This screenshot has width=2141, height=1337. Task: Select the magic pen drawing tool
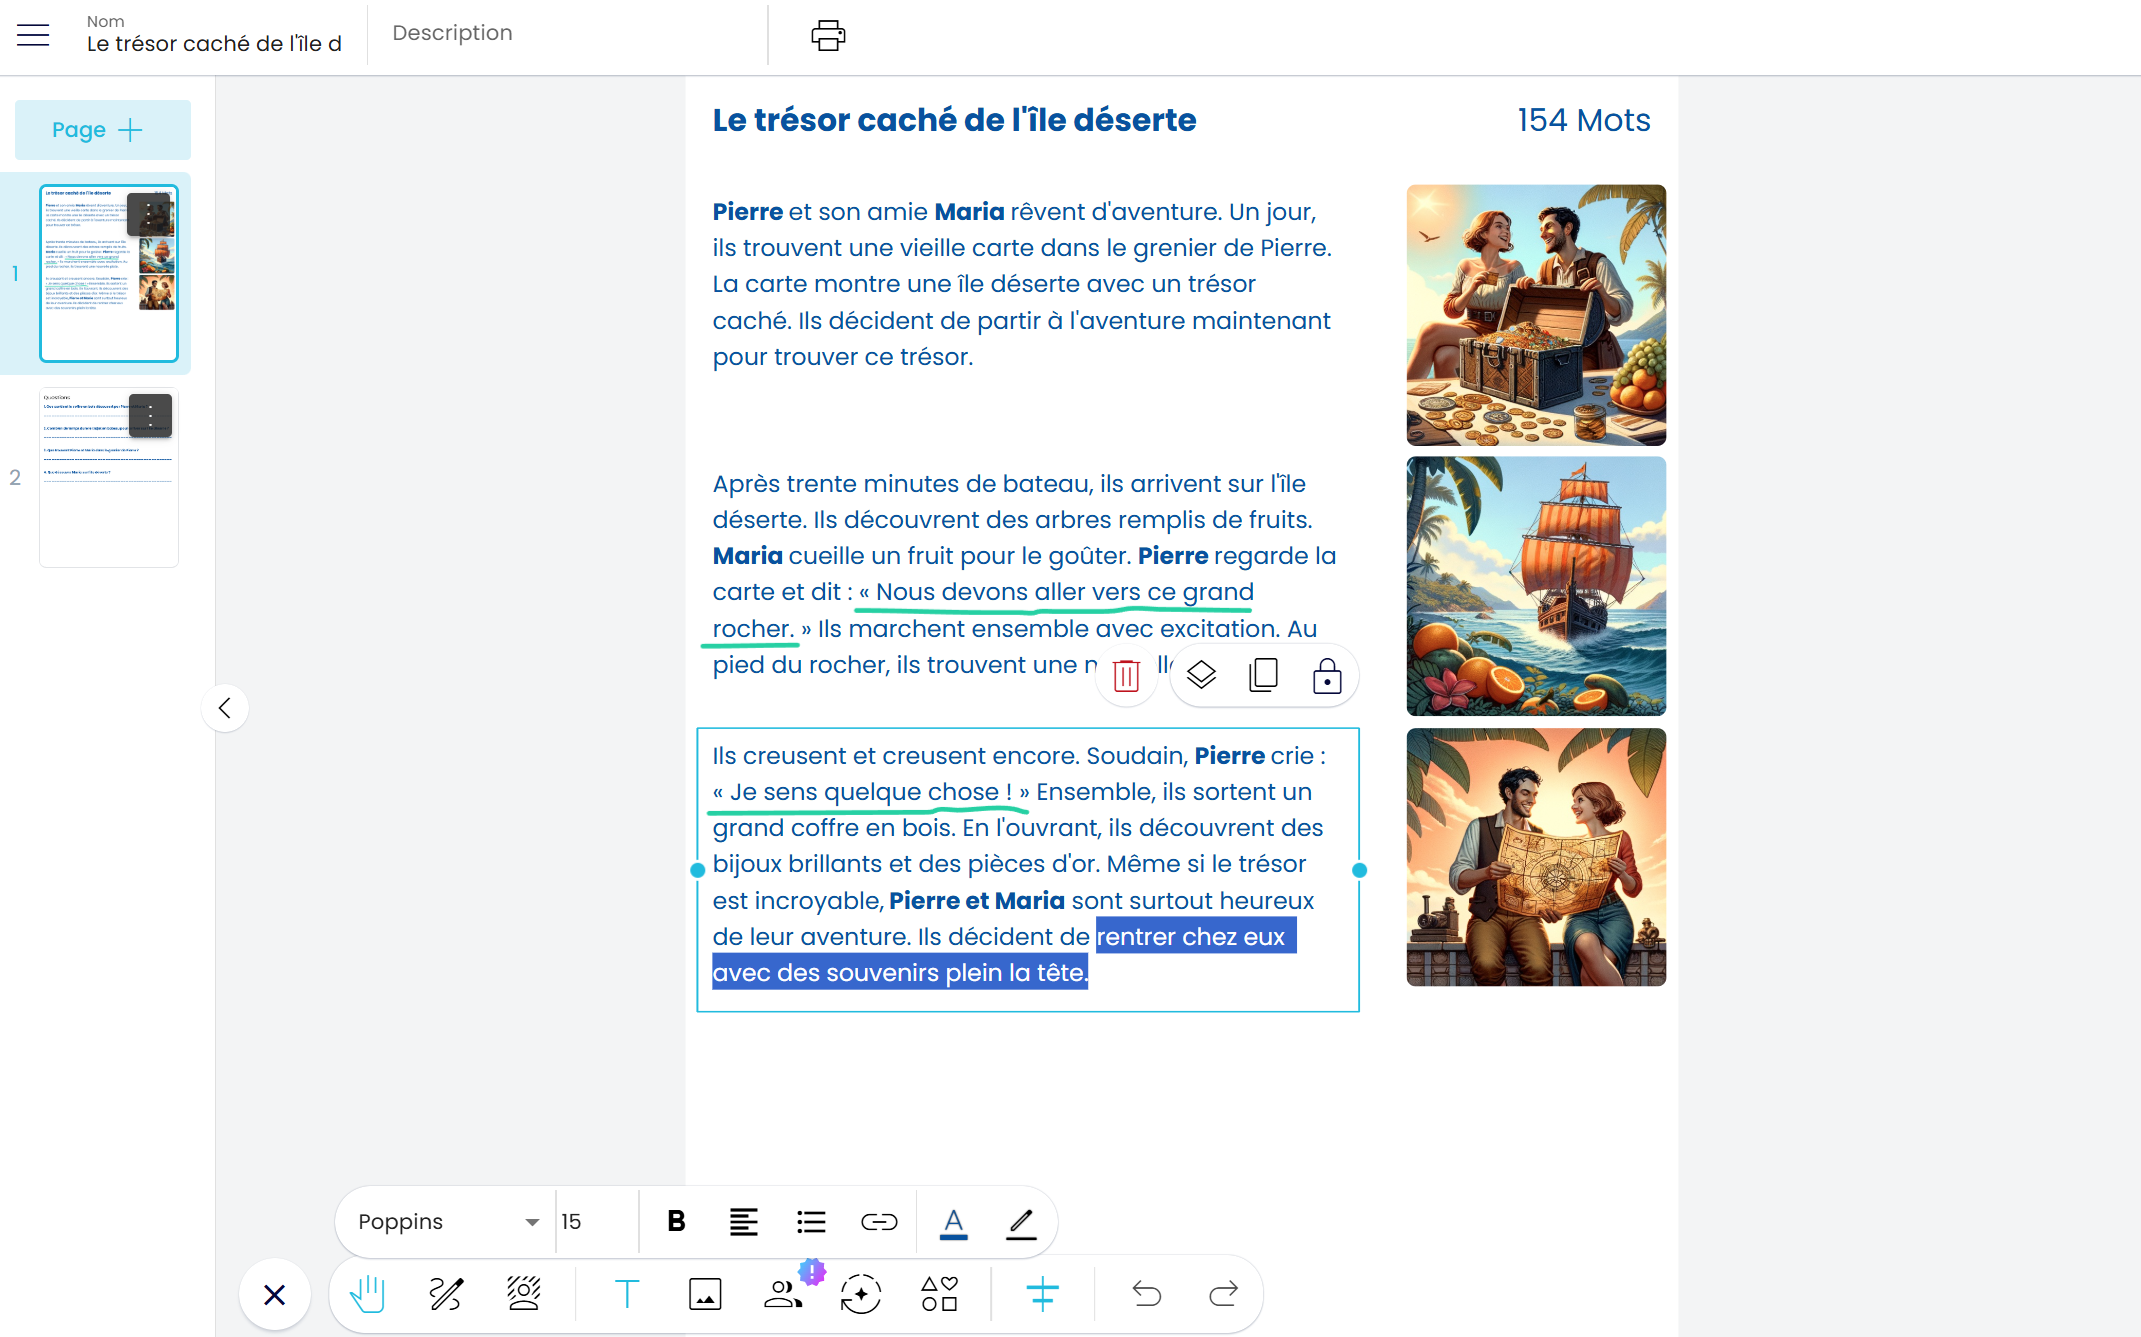click(446, 1294)
